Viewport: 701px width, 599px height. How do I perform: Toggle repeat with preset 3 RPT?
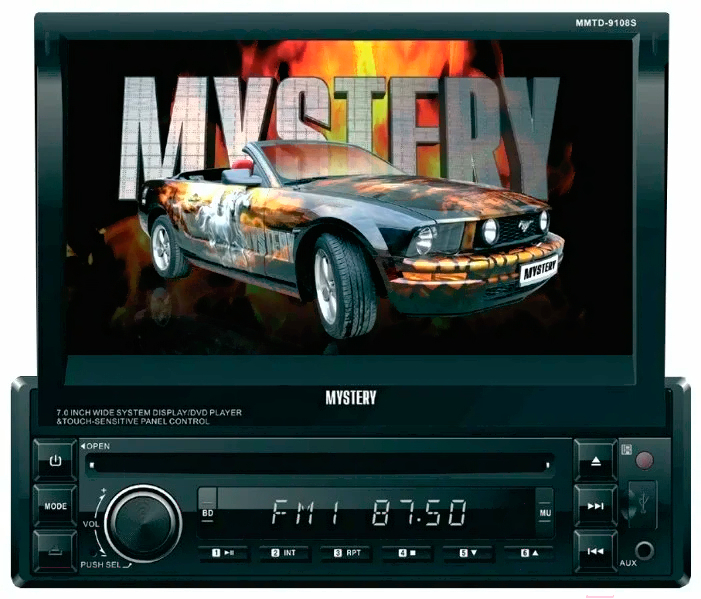(x=346, y=553)
